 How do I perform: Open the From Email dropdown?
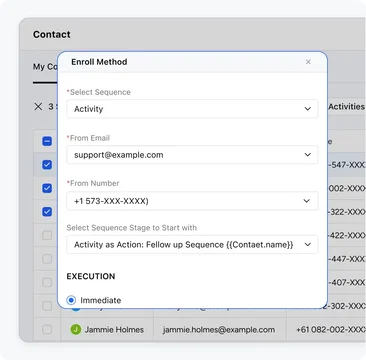click(192, 155)
